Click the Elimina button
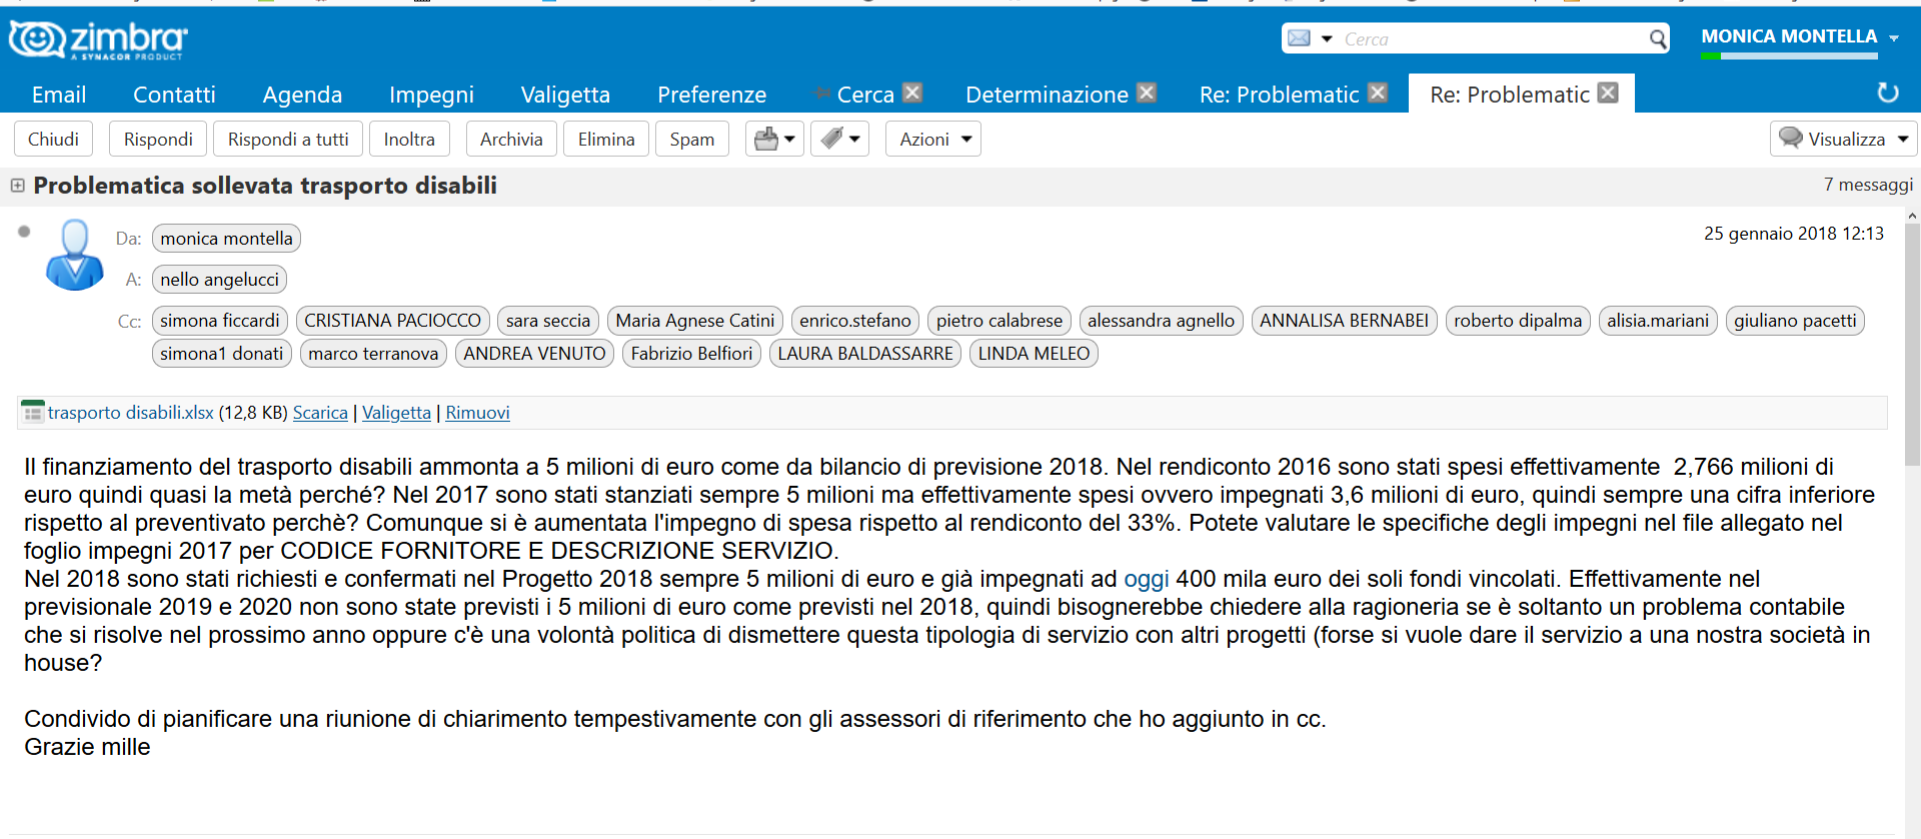The width and height of the screenshot is (1921, 839). 606,139
